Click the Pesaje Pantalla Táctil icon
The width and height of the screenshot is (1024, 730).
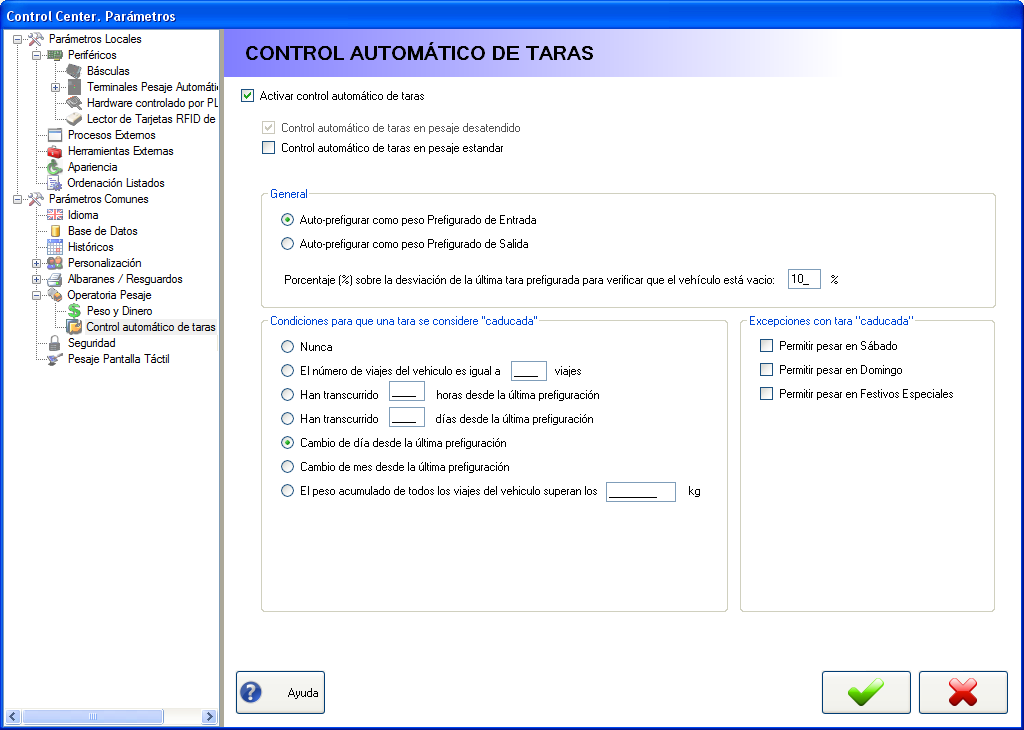point(55,358)
